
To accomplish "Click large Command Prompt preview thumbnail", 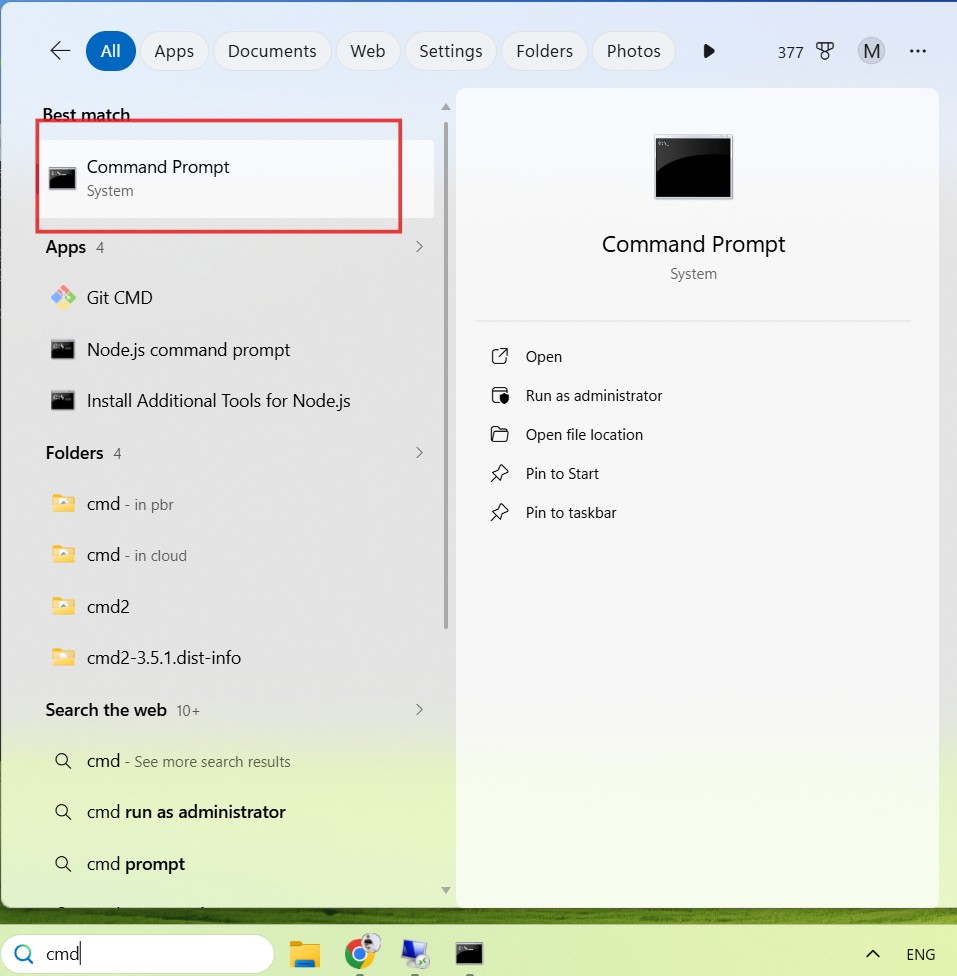I will click(693, 167).
